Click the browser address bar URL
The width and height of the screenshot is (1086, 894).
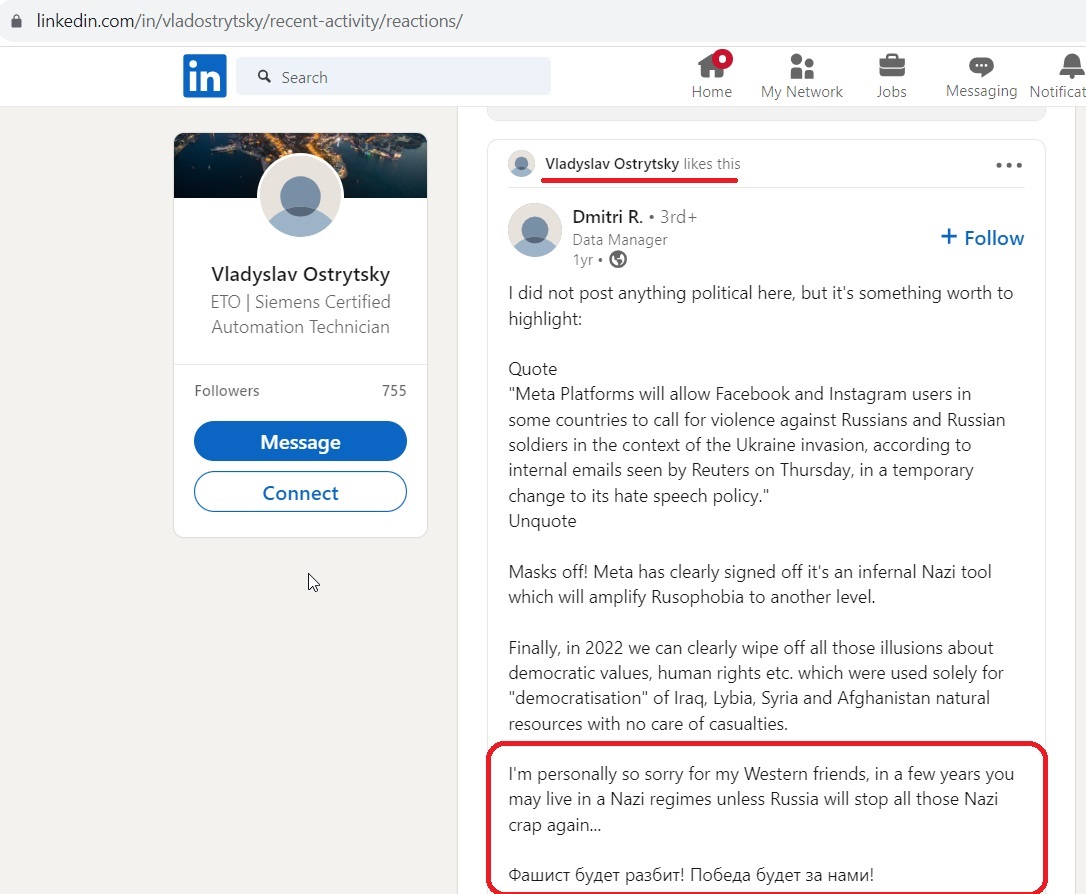tap(249, 21)
